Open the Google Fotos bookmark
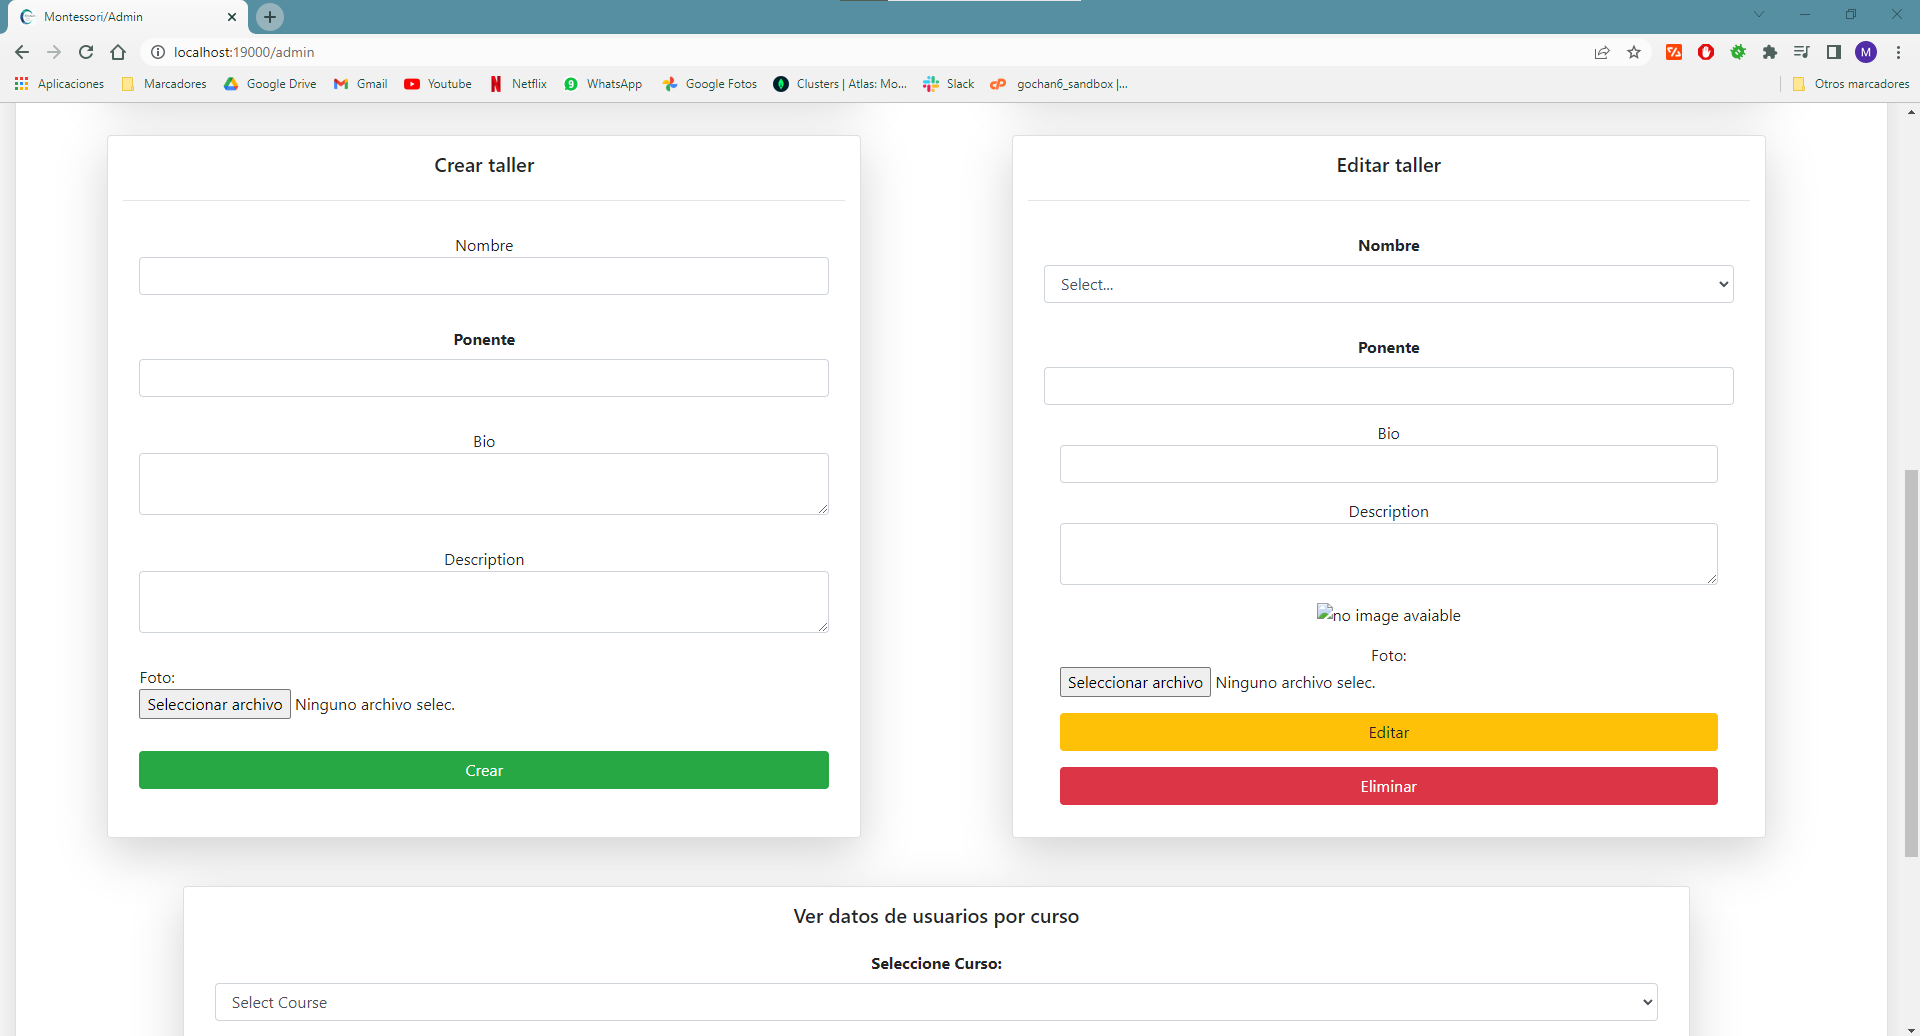Image resolution: width=1920 pixels, height=1036 pixels. click(710, 84)
